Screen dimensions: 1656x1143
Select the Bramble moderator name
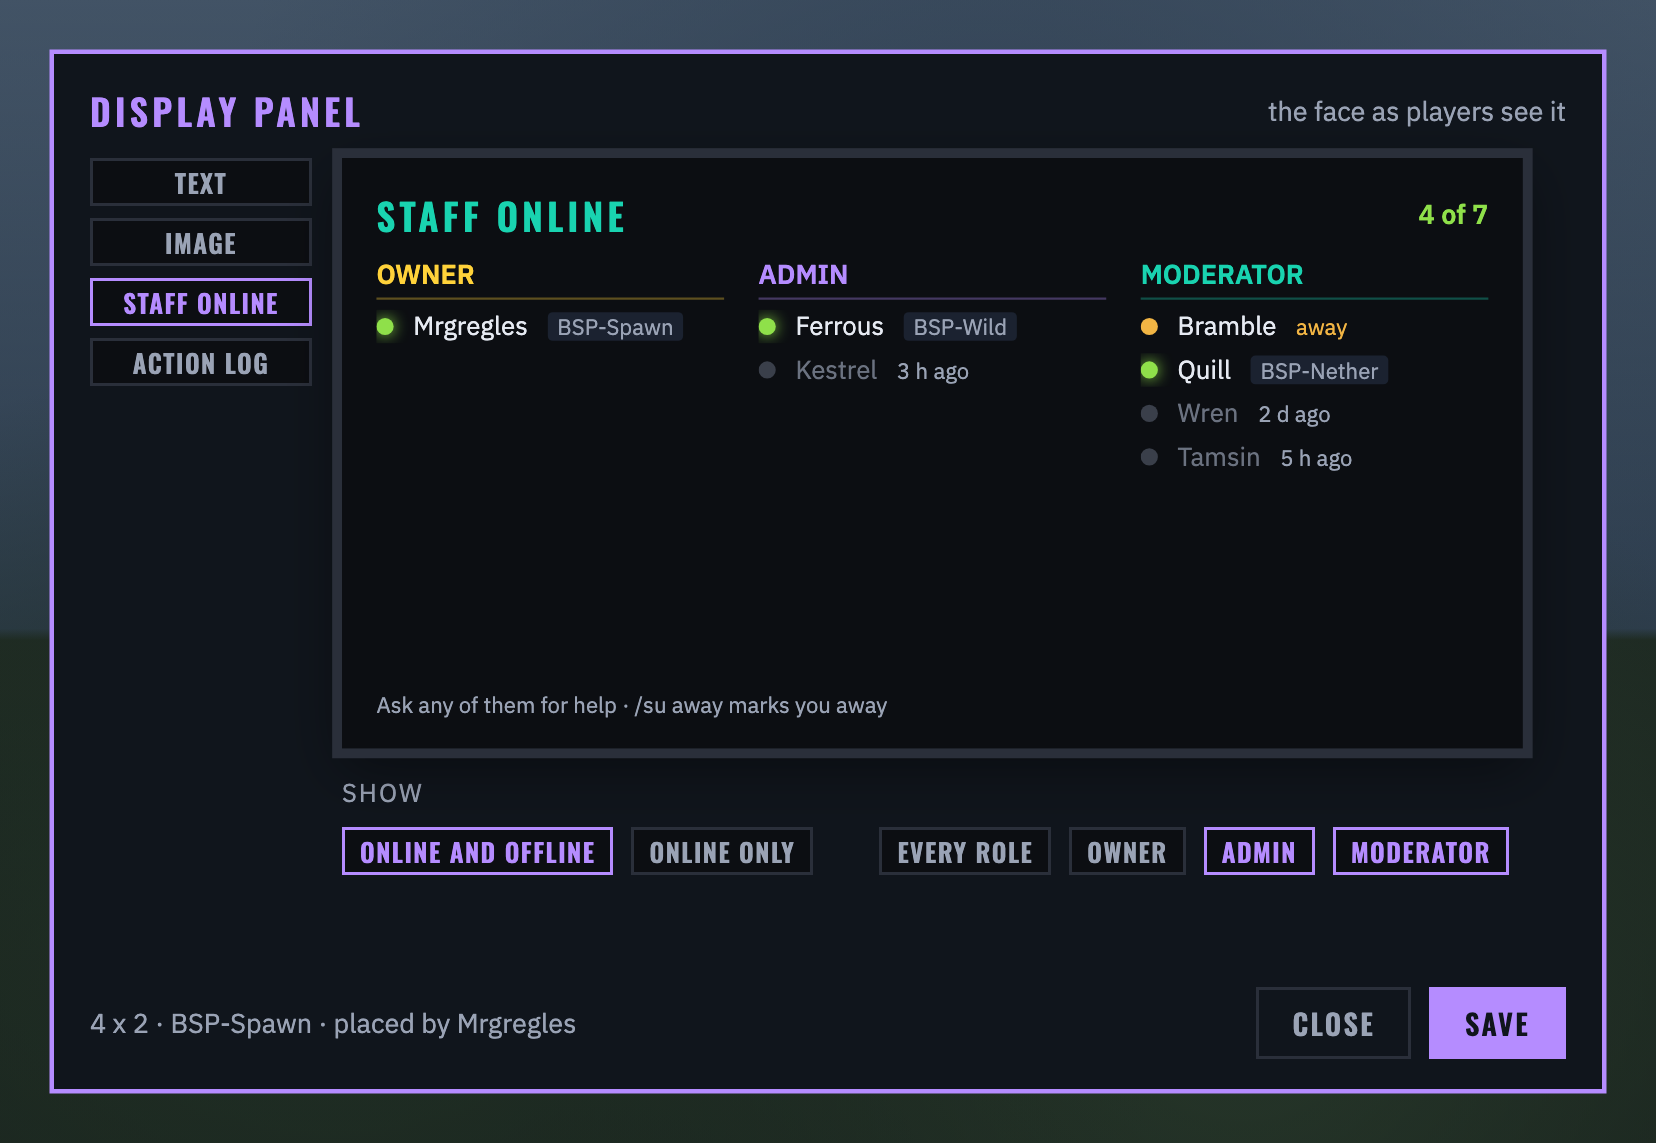pyautogui.click(x=1227, y=326)
